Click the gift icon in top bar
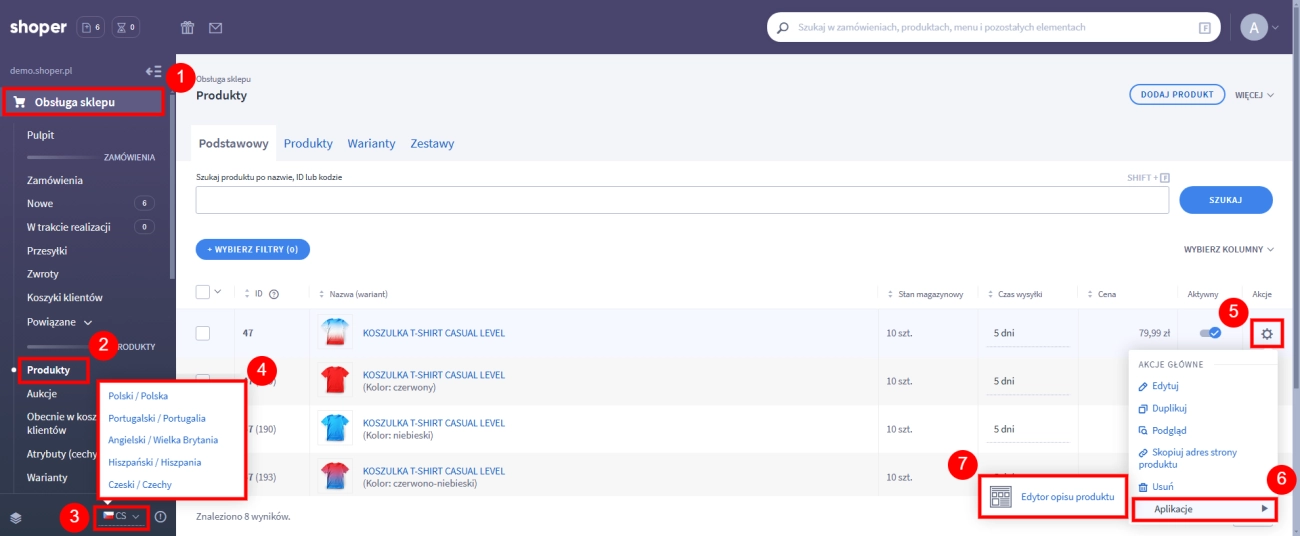 (187, 27)
